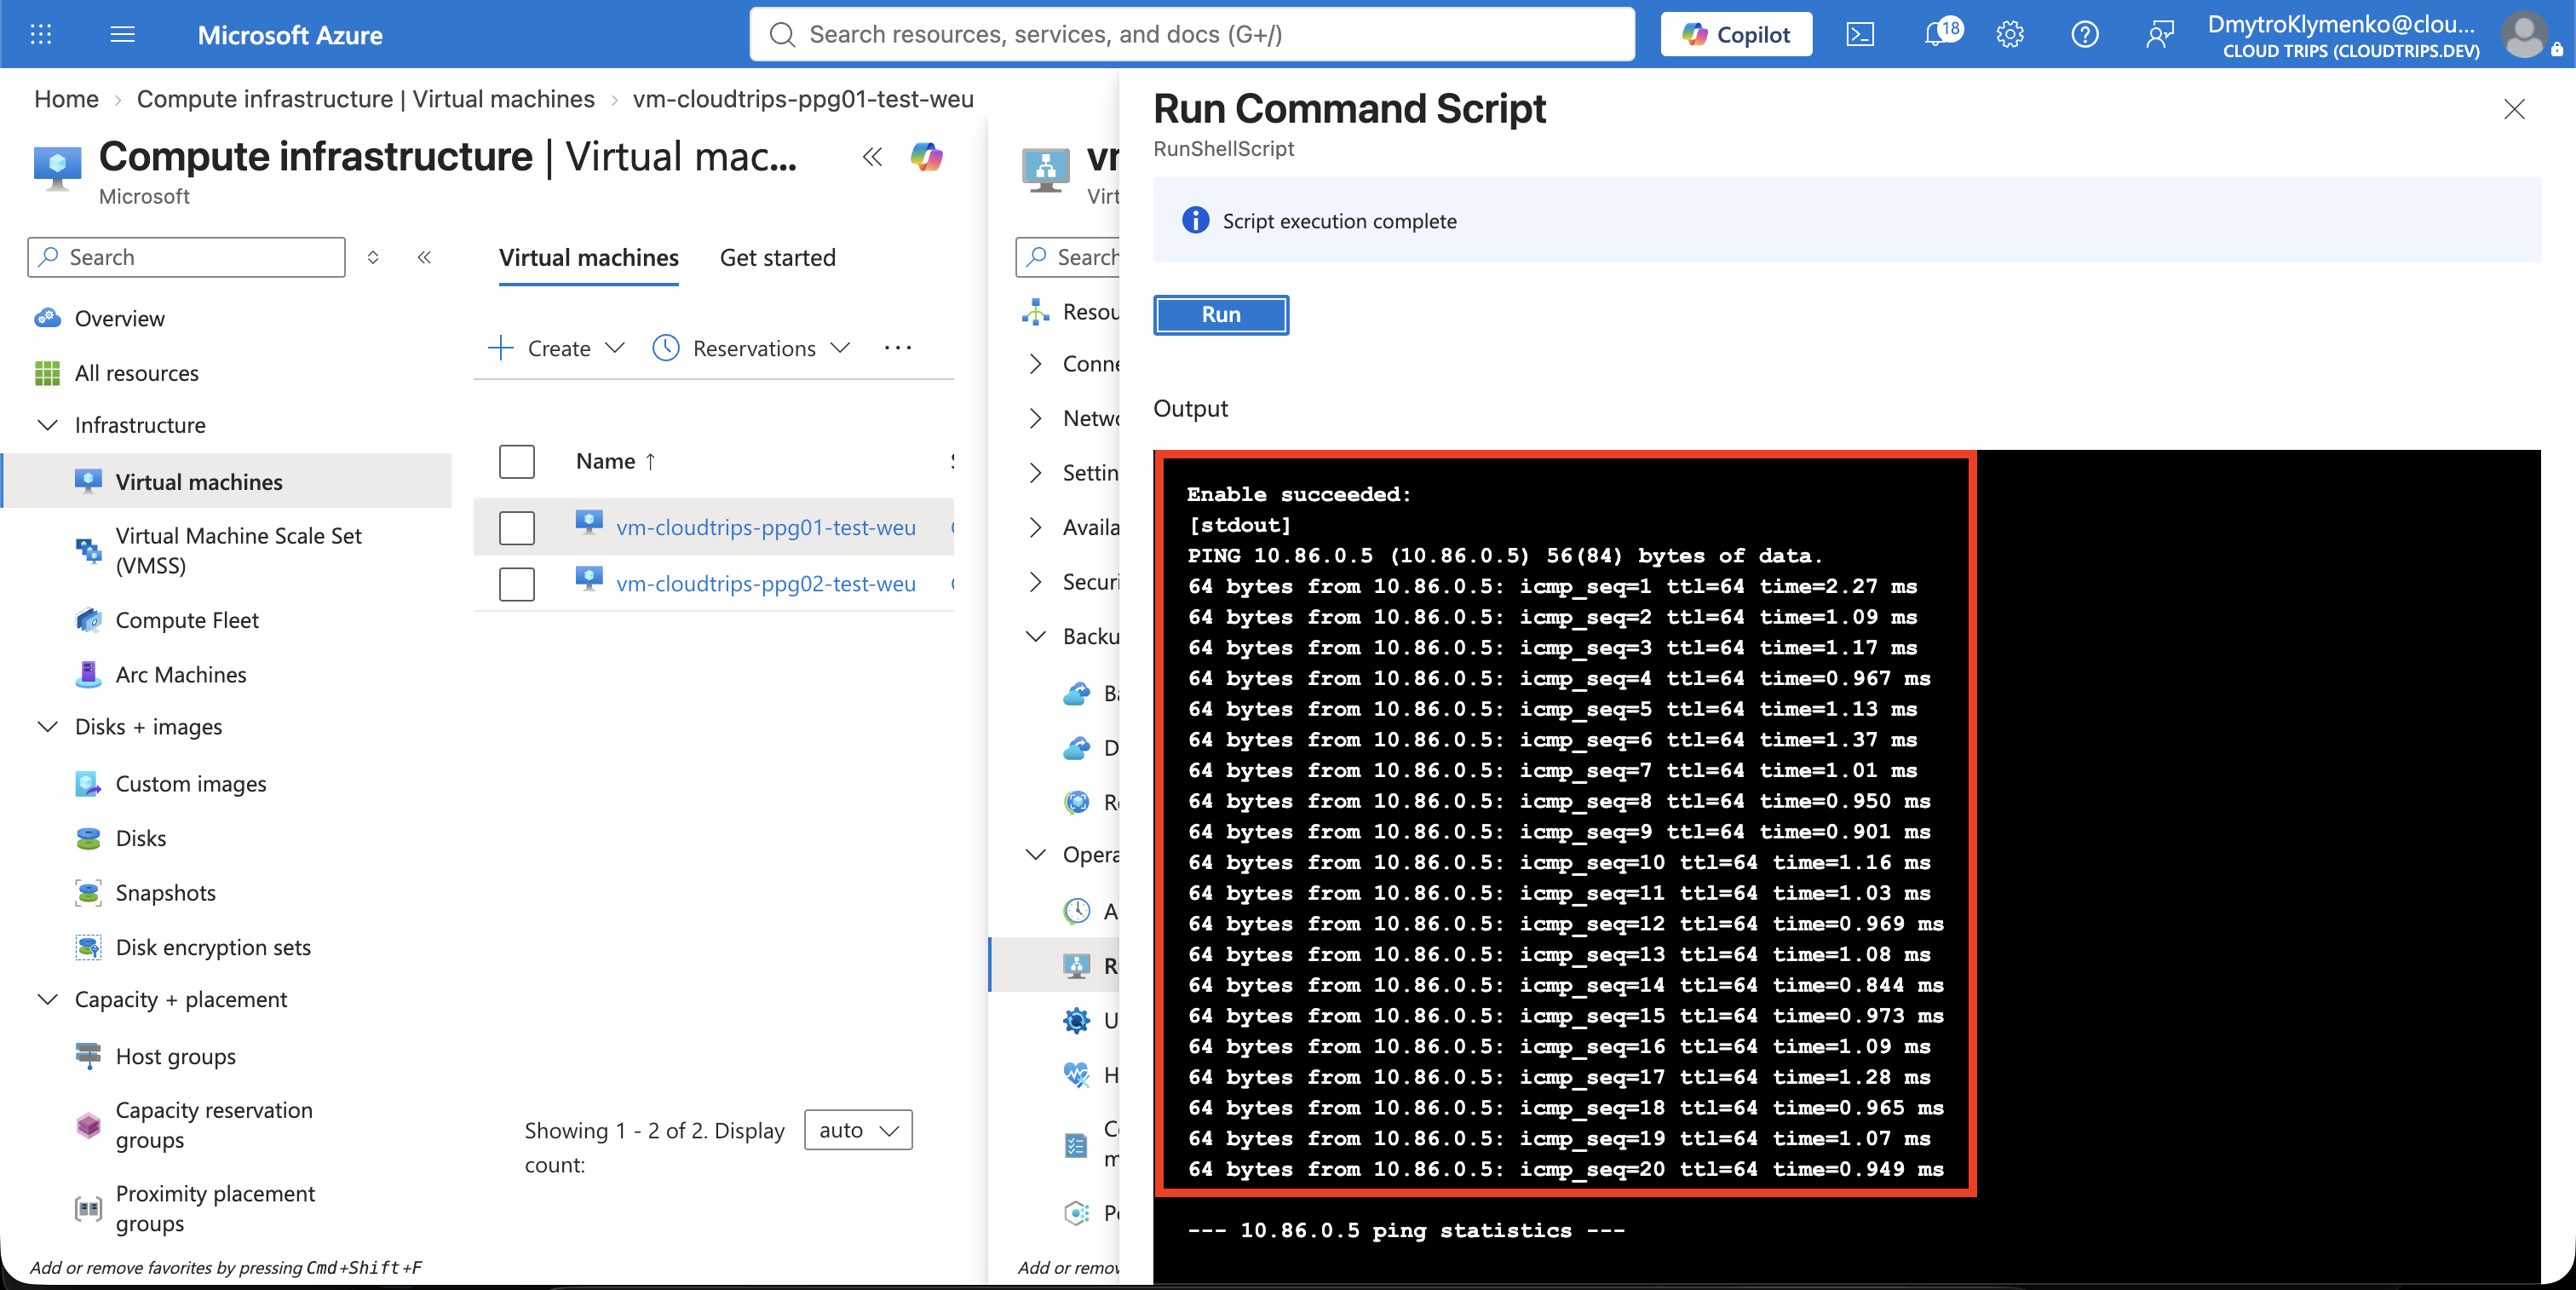Open the Display count auto dropdown
2576x1290 pixels.
(858, 1131)
